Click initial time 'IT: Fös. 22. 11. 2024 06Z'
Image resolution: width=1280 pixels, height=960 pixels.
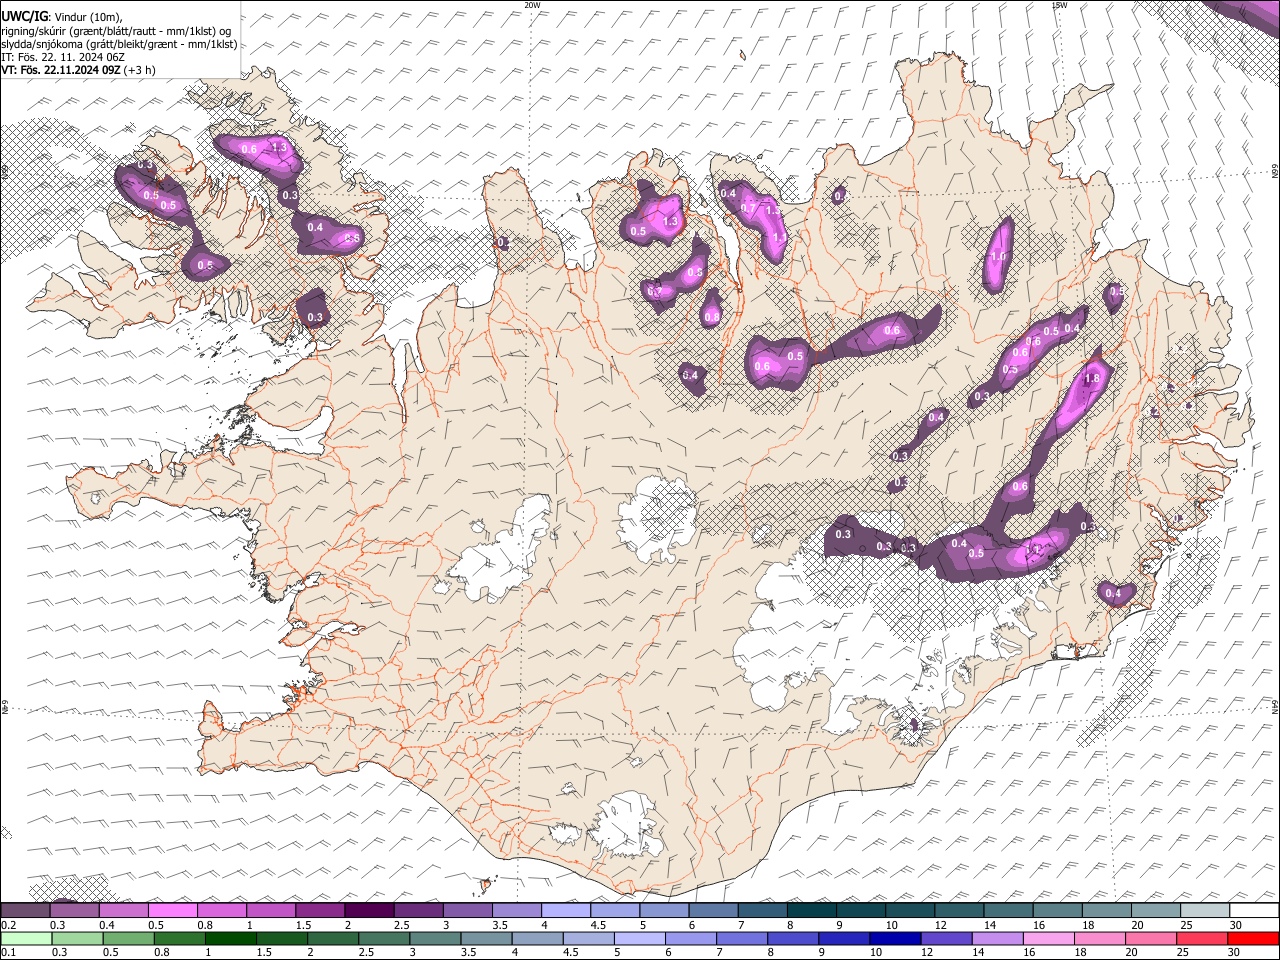point(62,57)
